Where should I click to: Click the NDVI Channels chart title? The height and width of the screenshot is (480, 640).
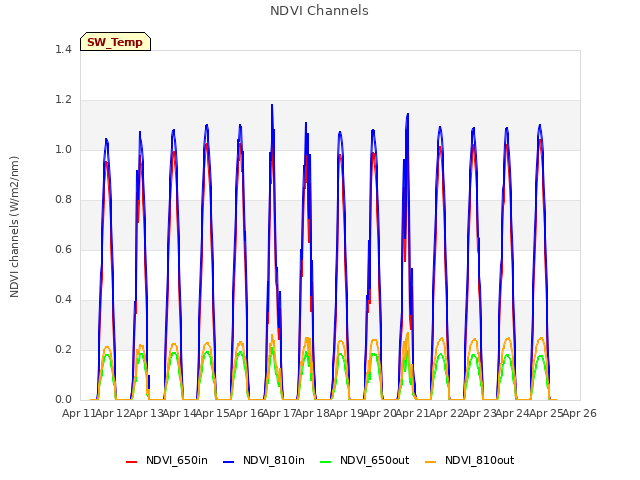pyautogui.click(x=319, y=11)
